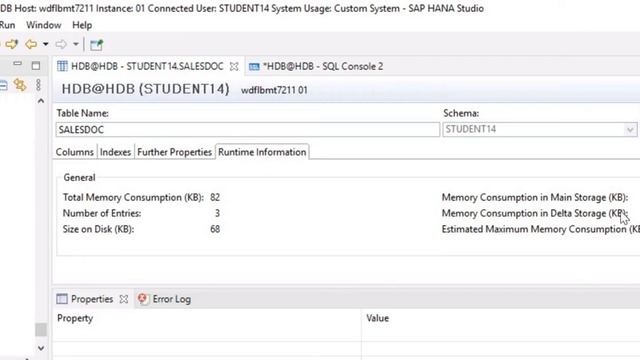Switch to the Further Properties tab

coord(174,152)
